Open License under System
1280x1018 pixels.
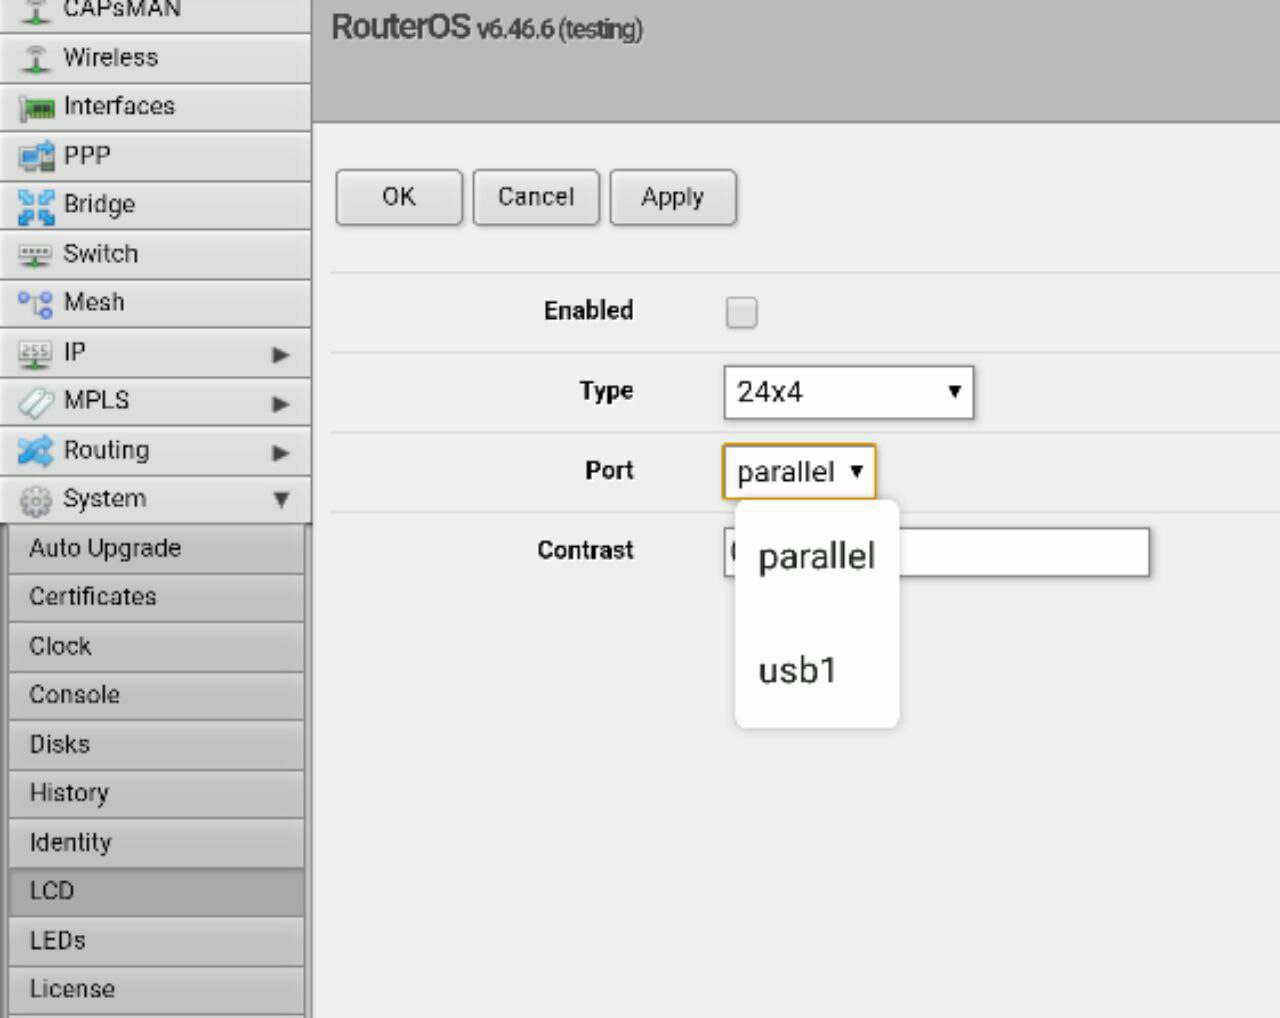[x=156, y=989]
